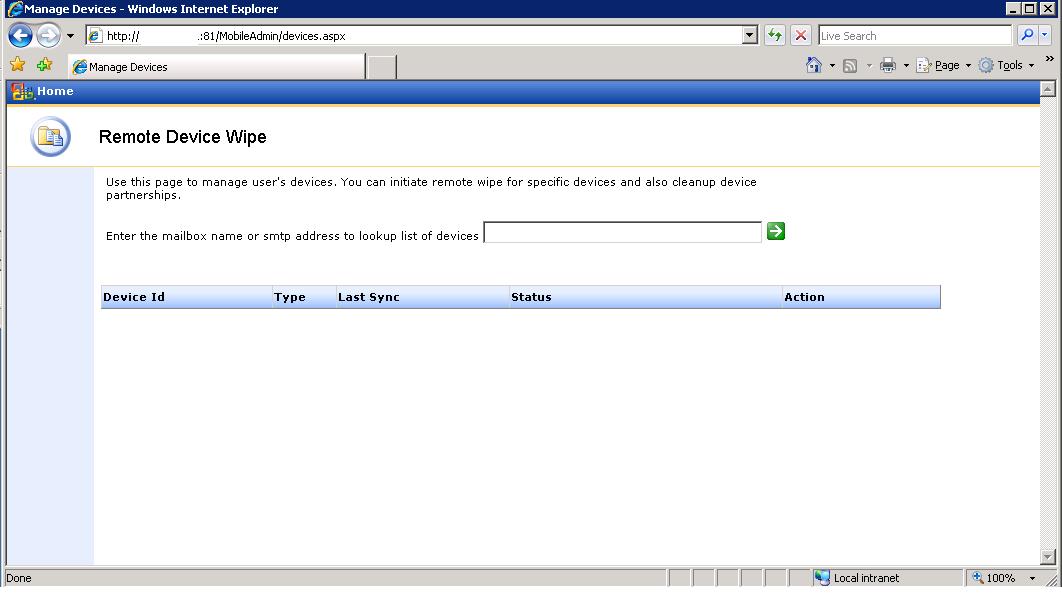Expand the Home button dropdown arrow

832,66
